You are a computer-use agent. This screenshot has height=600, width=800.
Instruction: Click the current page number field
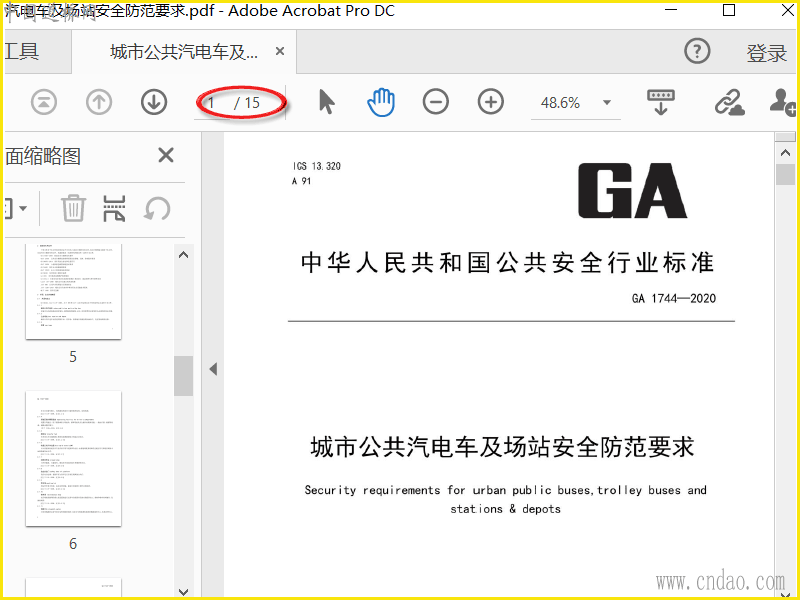coord(211,103)
